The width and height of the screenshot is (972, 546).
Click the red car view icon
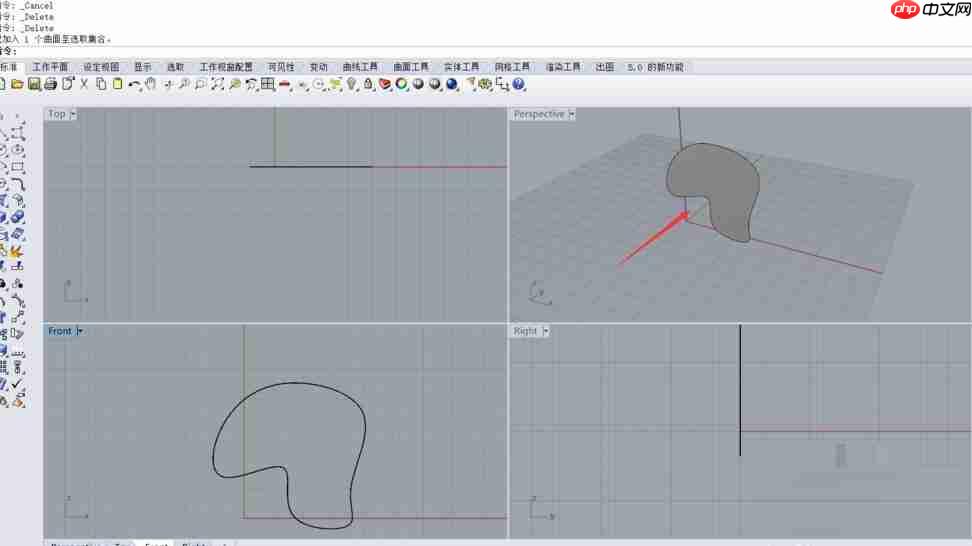tap(285, 84)
